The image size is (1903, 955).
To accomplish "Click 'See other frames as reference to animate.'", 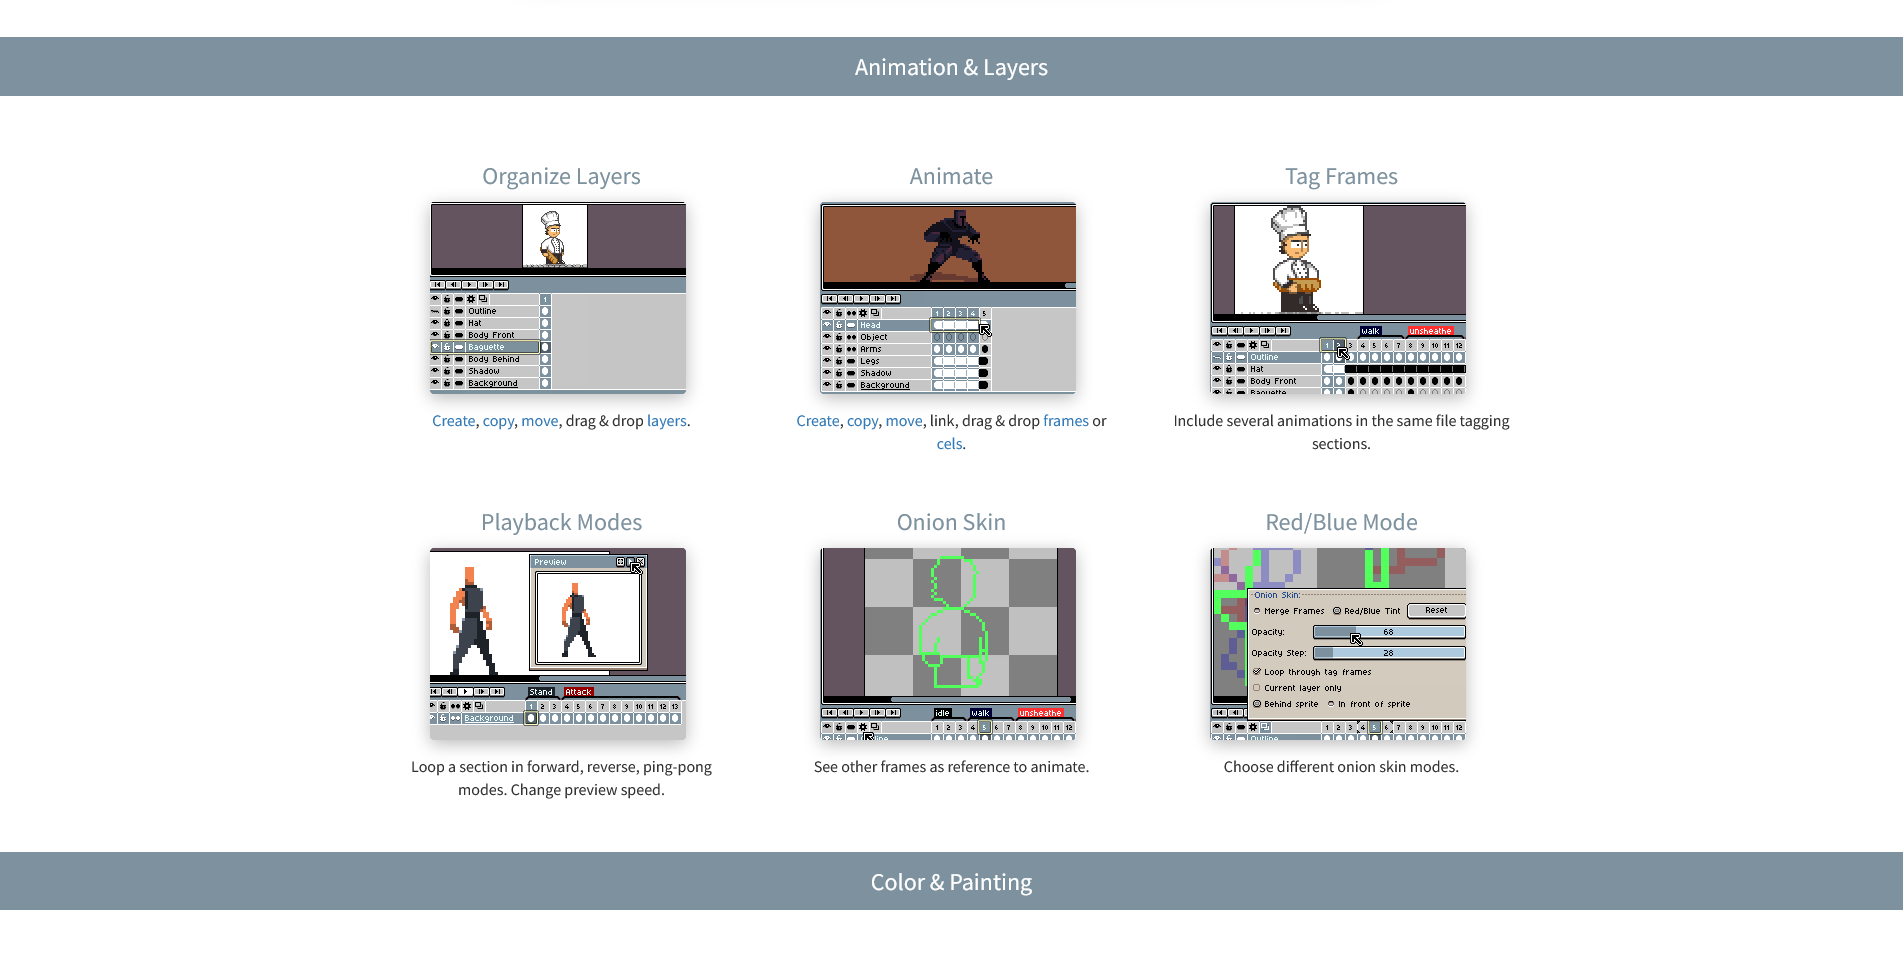I will point(951,767).
